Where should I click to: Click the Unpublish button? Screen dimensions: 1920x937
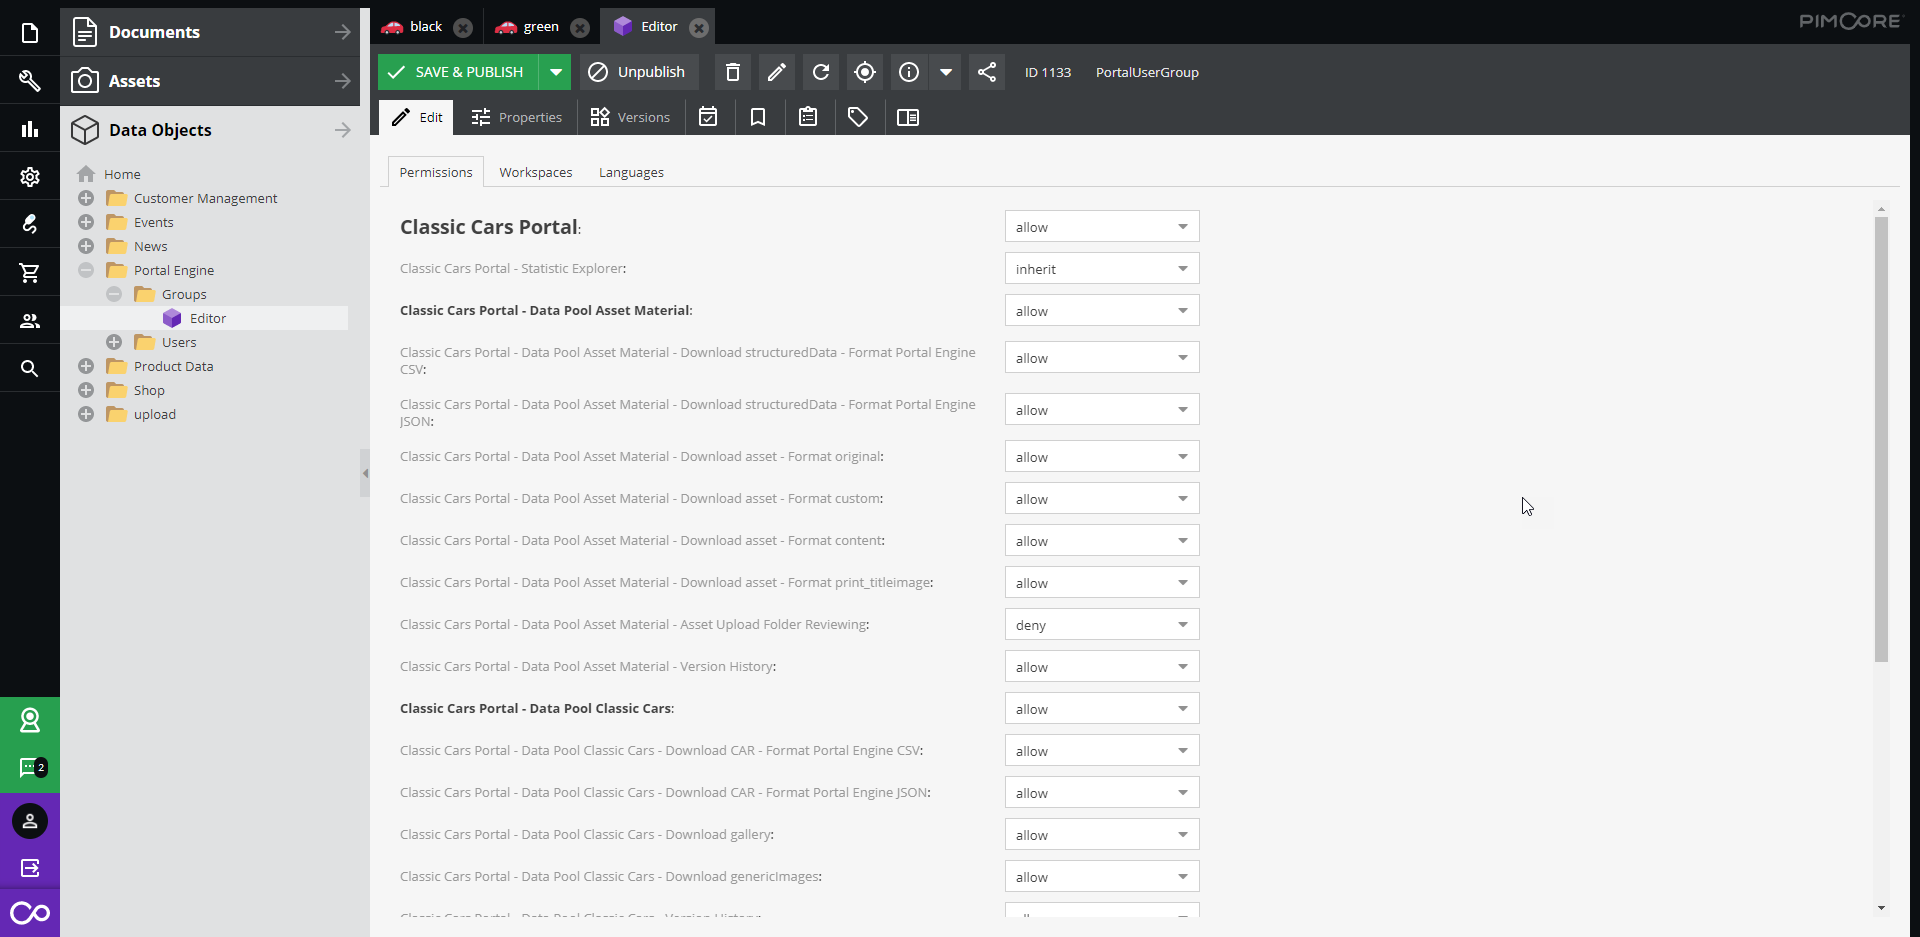[638, 72]
